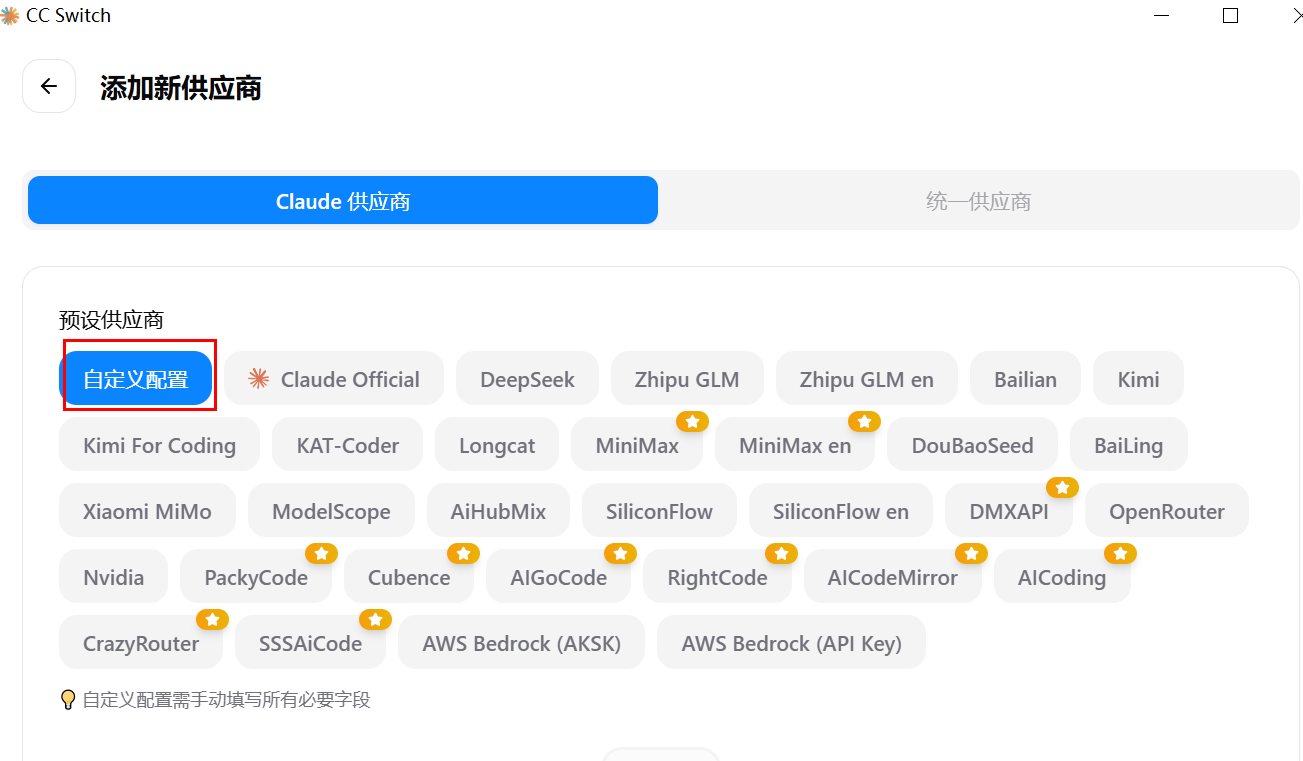Select the Zhipu GLM preset without the en suffix
Viewport: 1303px width, 761px height.
tap(687, 379)
